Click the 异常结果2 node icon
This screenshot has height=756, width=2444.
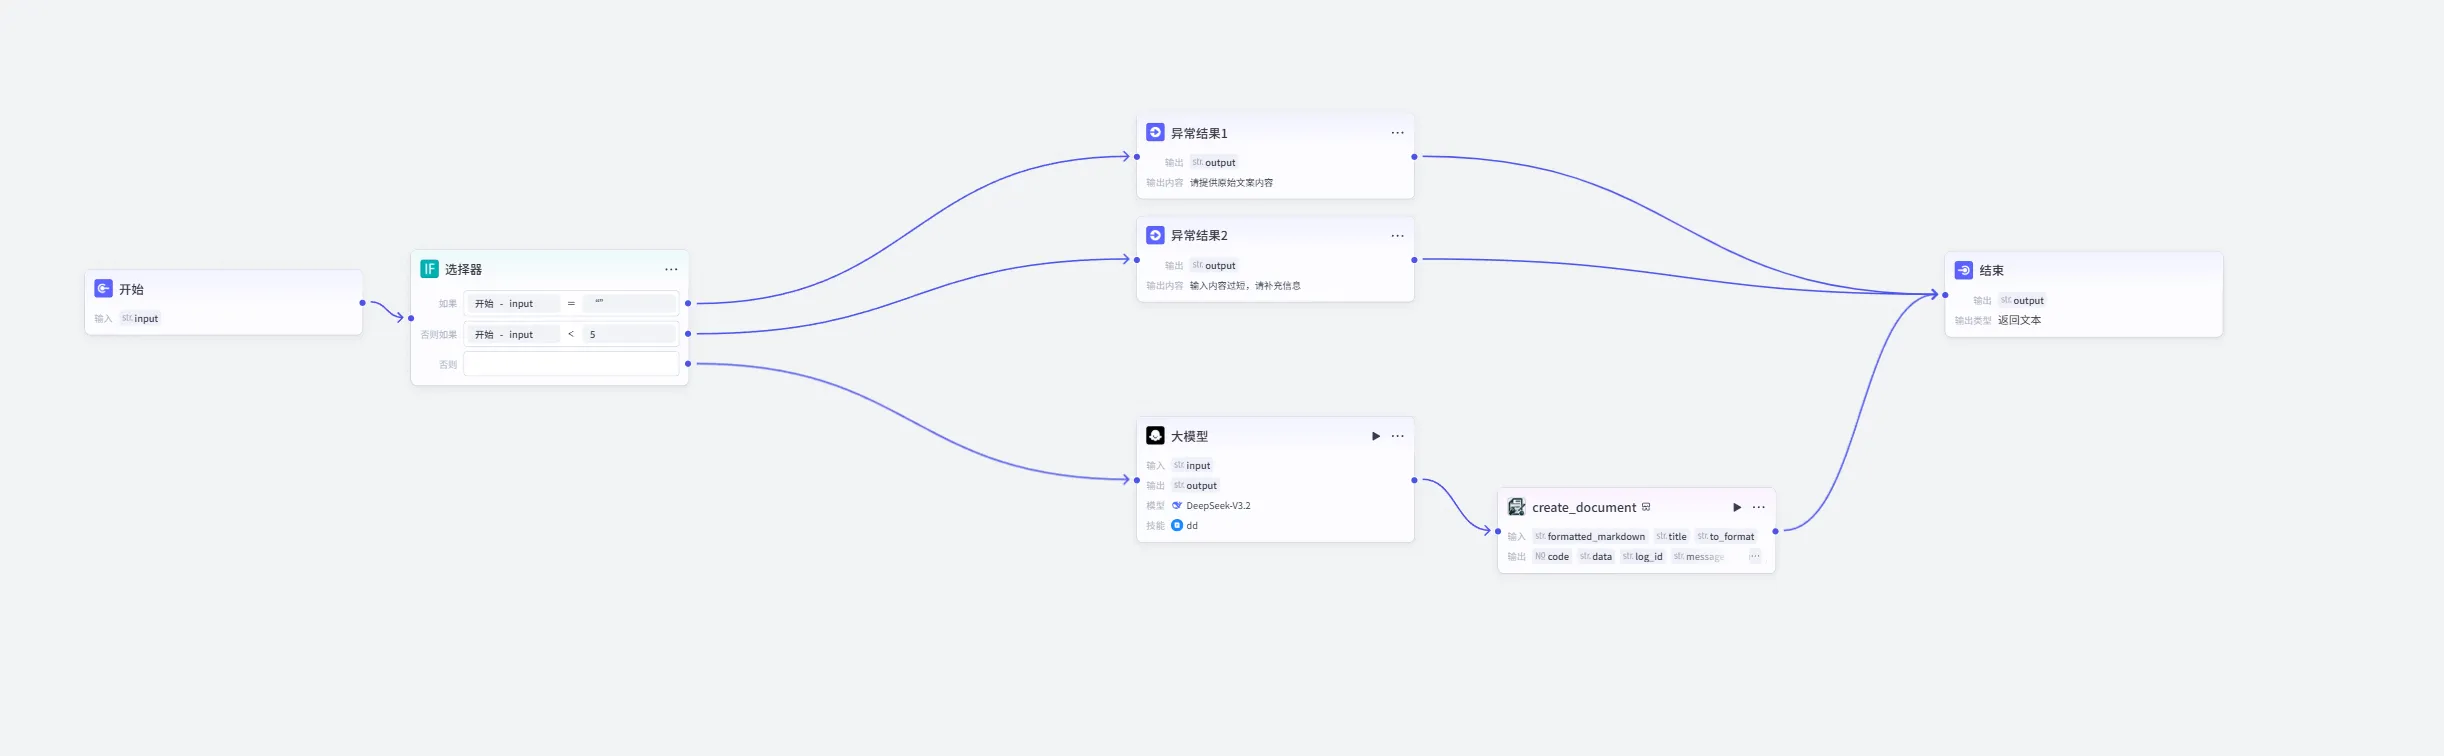pos(1155,235)
